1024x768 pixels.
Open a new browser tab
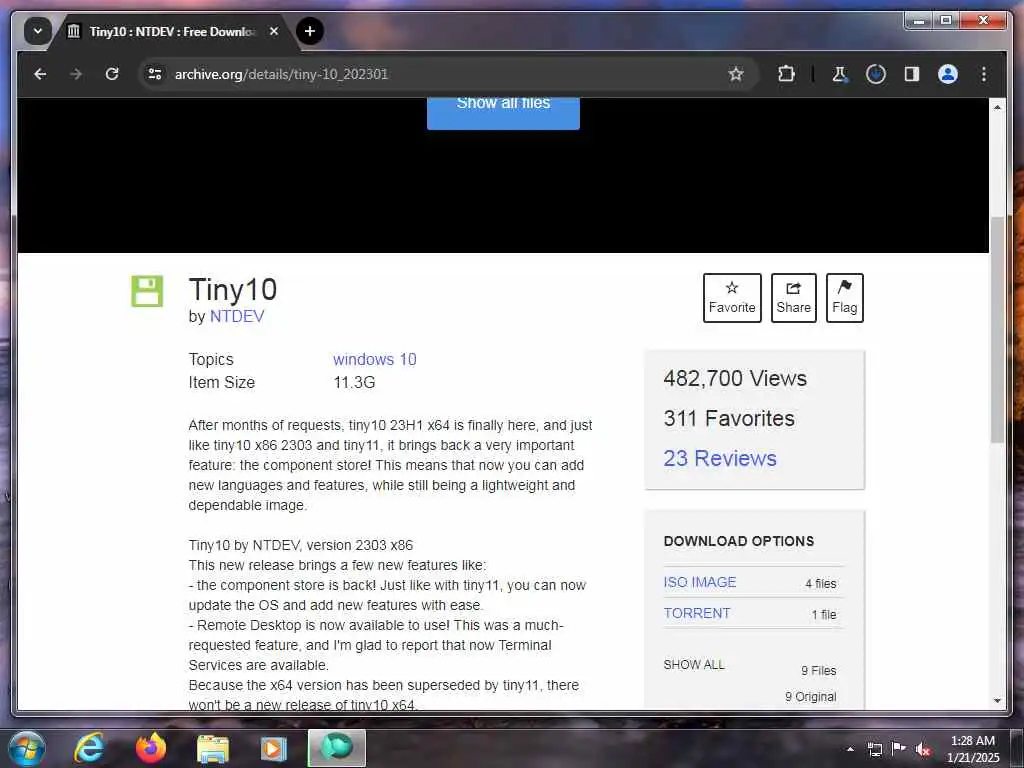pyautogui.click(x=310, y=31)
